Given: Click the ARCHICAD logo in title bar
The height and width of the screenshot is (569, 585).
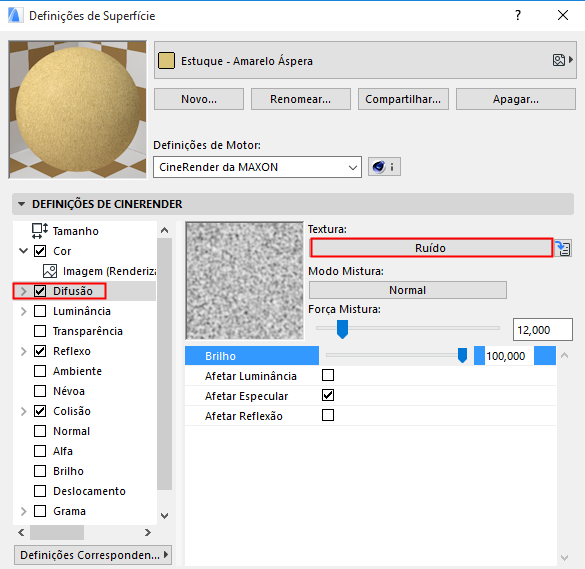Looking at the screenshot, I should [x=15, y=15].
